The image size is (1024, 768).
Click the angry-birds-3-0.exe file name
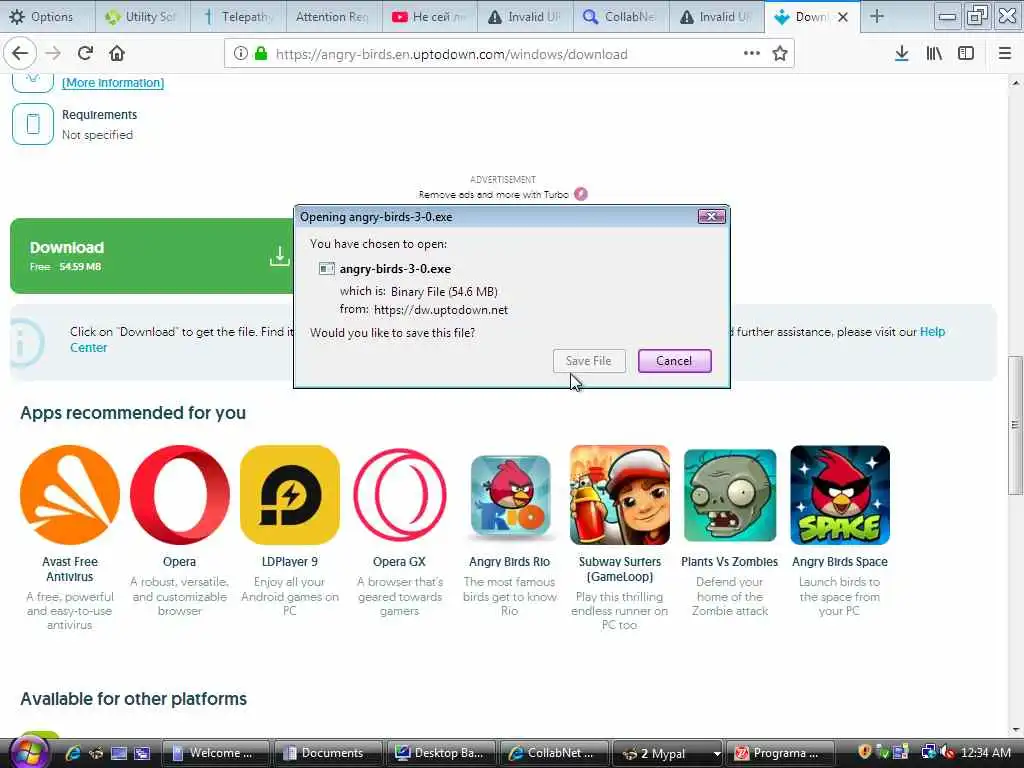395,268
